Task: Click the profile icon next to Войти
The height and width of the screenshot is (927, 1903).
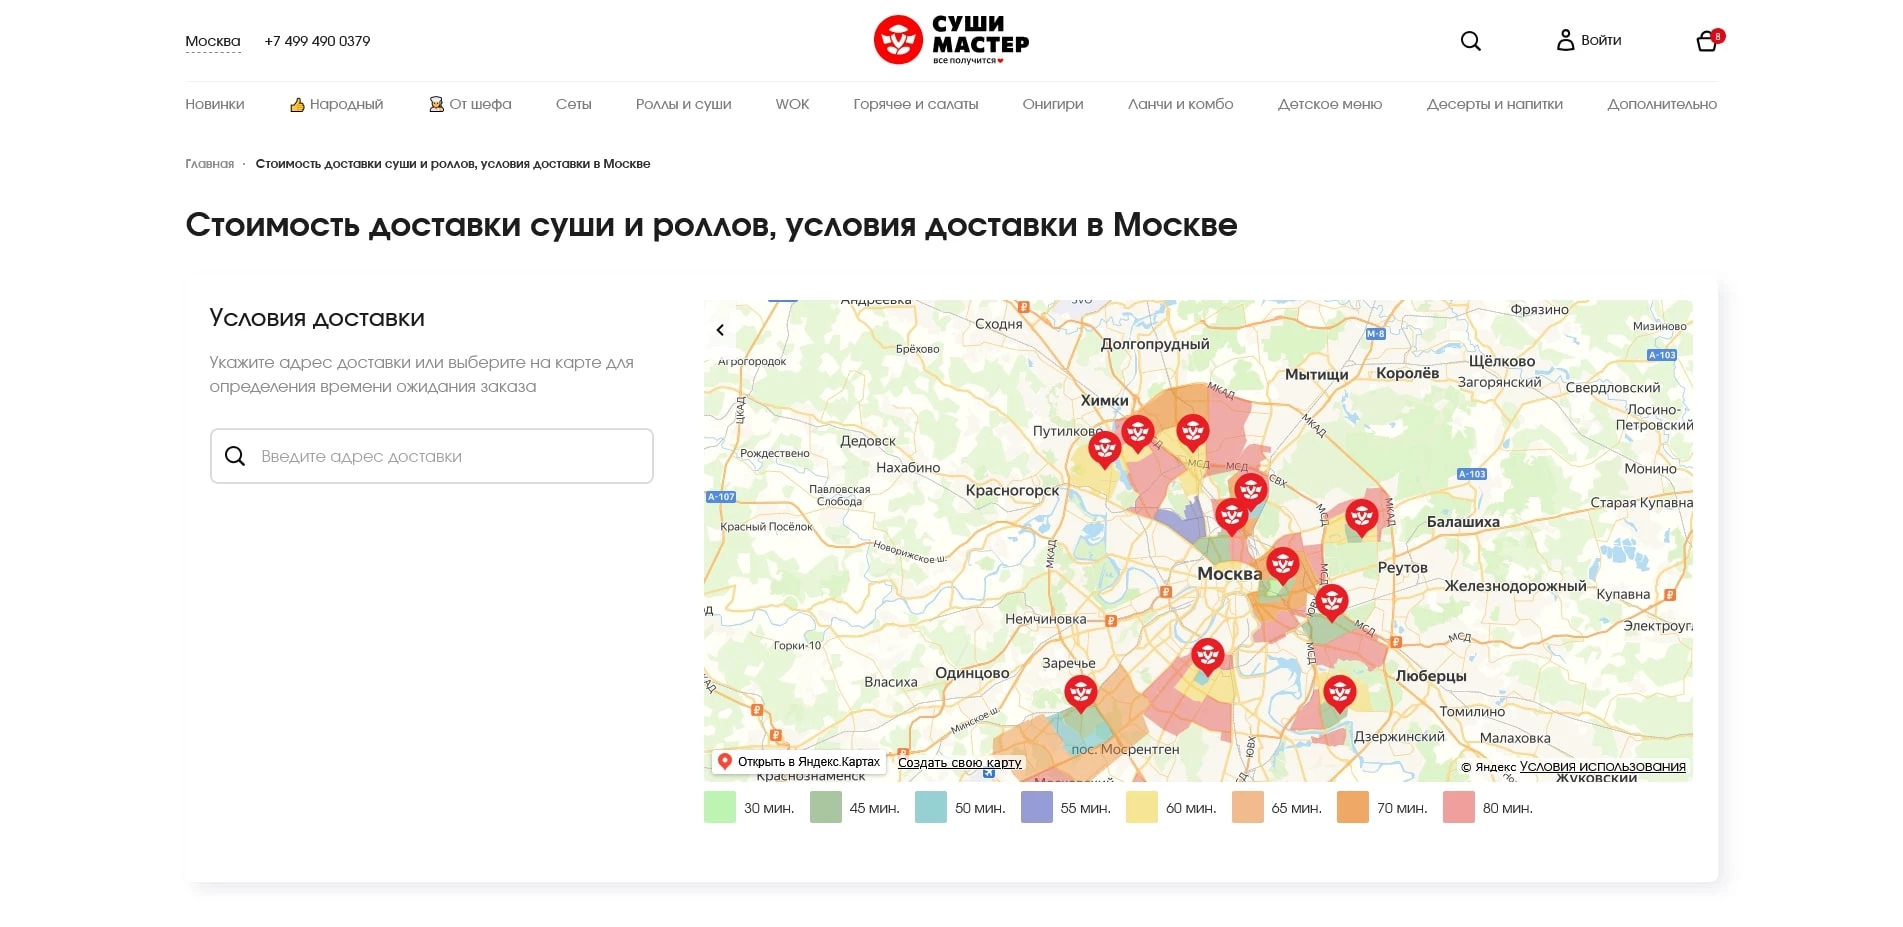Action: click(1565, 40)
